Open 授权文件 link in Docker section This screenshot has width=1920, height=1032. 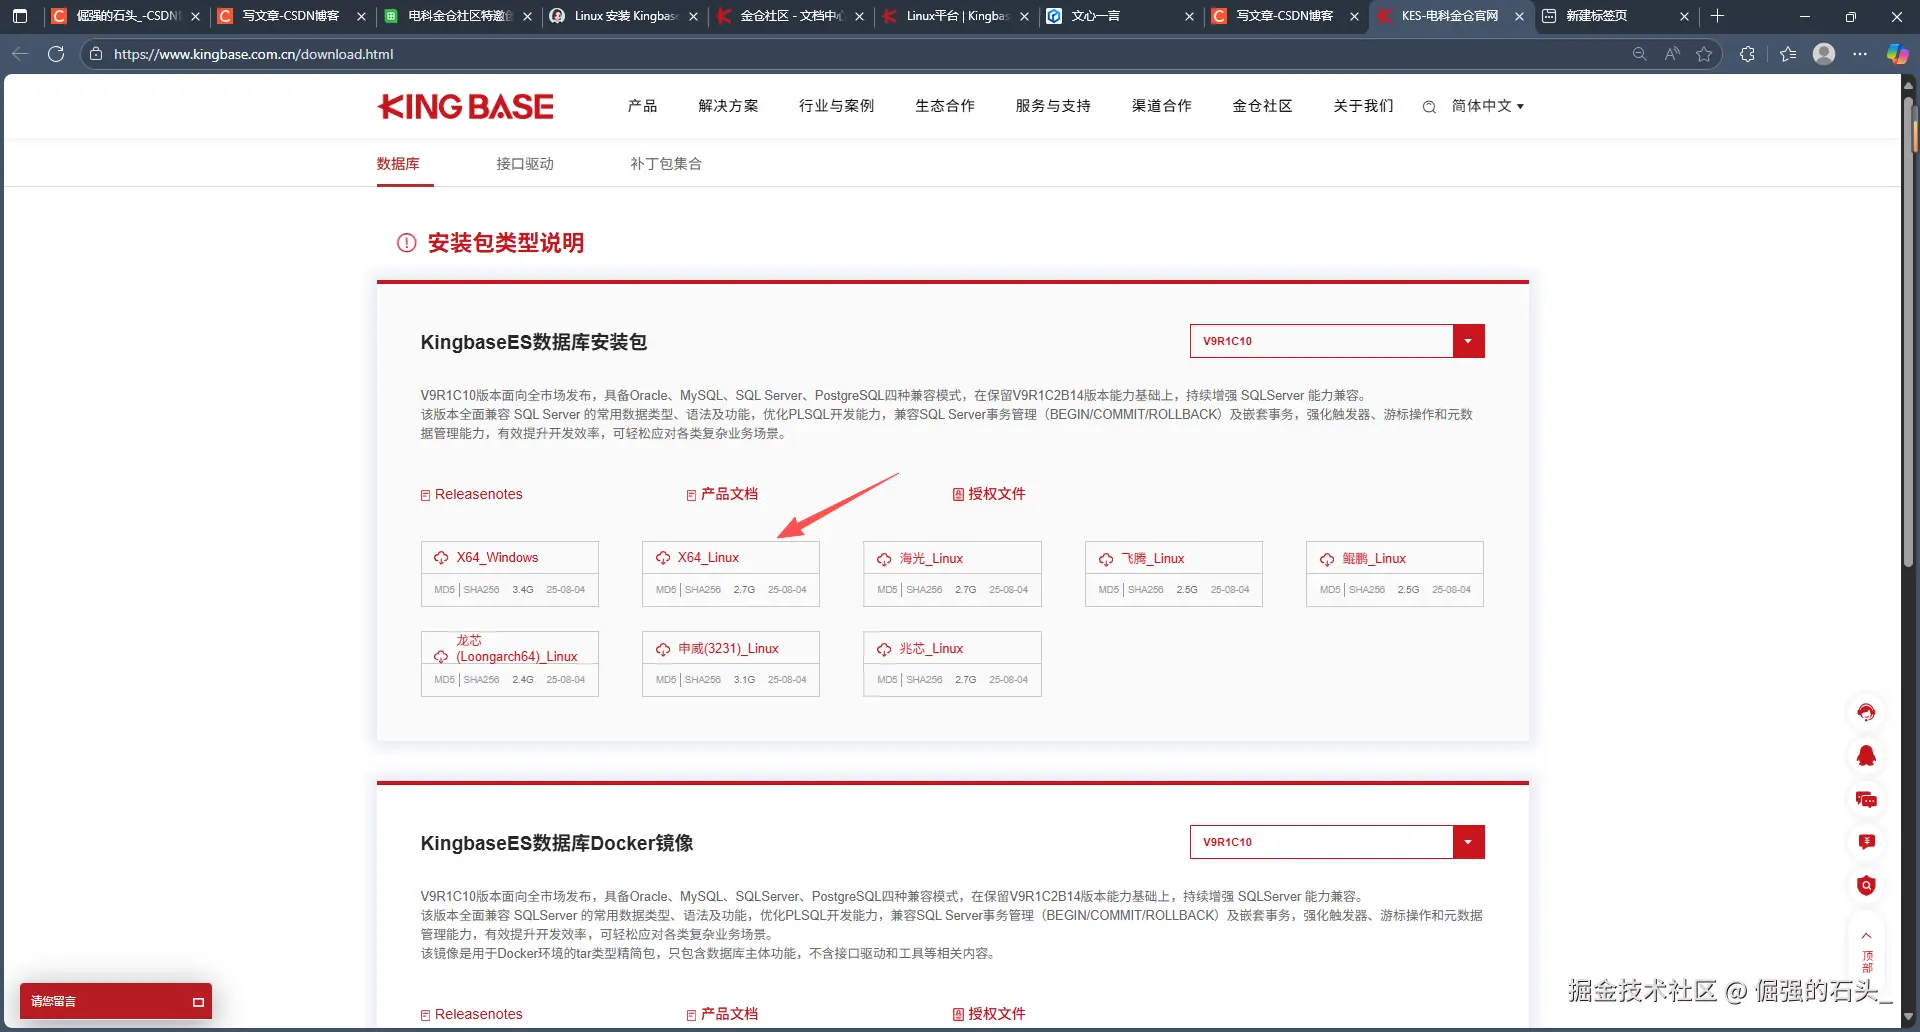[x=989, y=1014]
